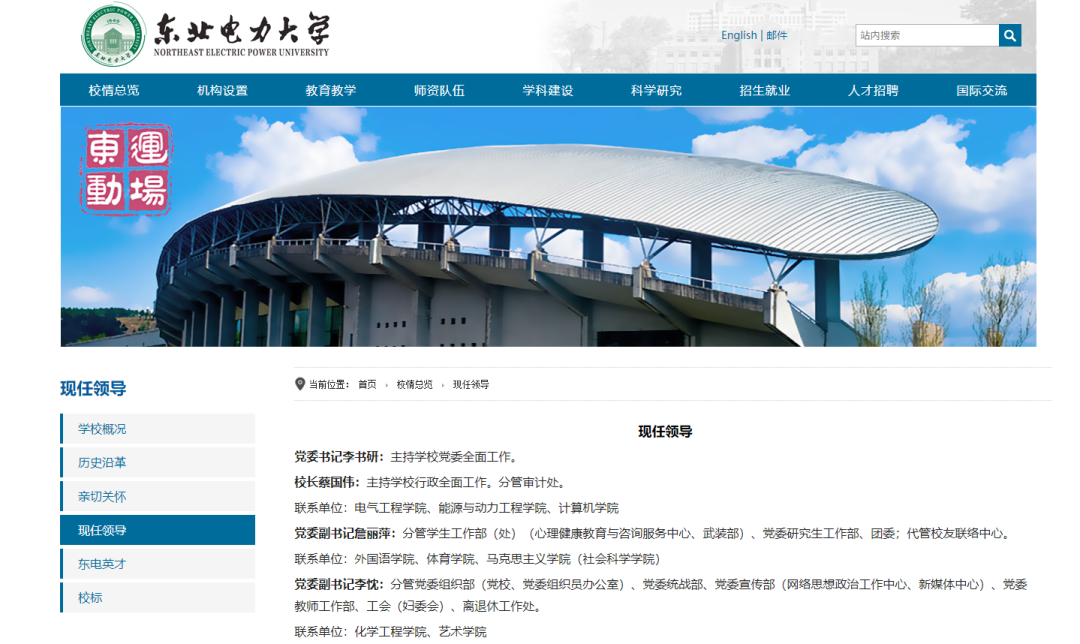
Task: Select 师资队伍 from the navigation bar
Action: pyautogui.click(x=438, y=89)
